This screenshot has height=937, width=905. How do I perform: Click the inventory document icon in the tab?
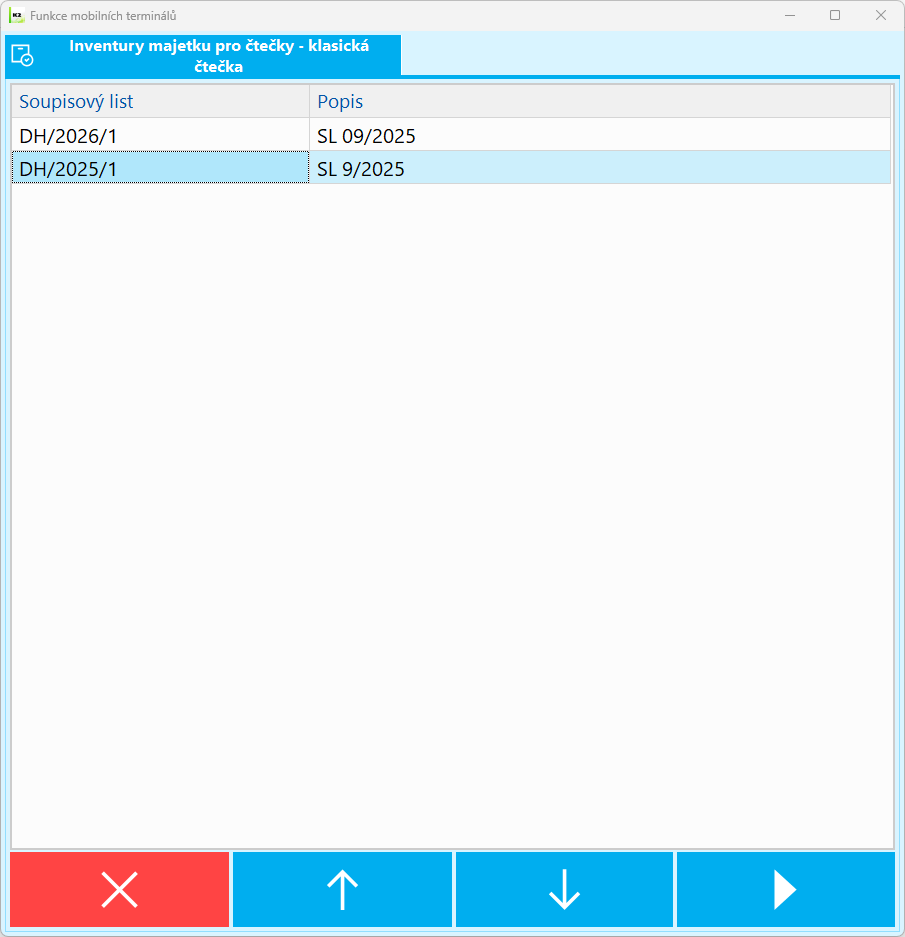coord(23,55)
